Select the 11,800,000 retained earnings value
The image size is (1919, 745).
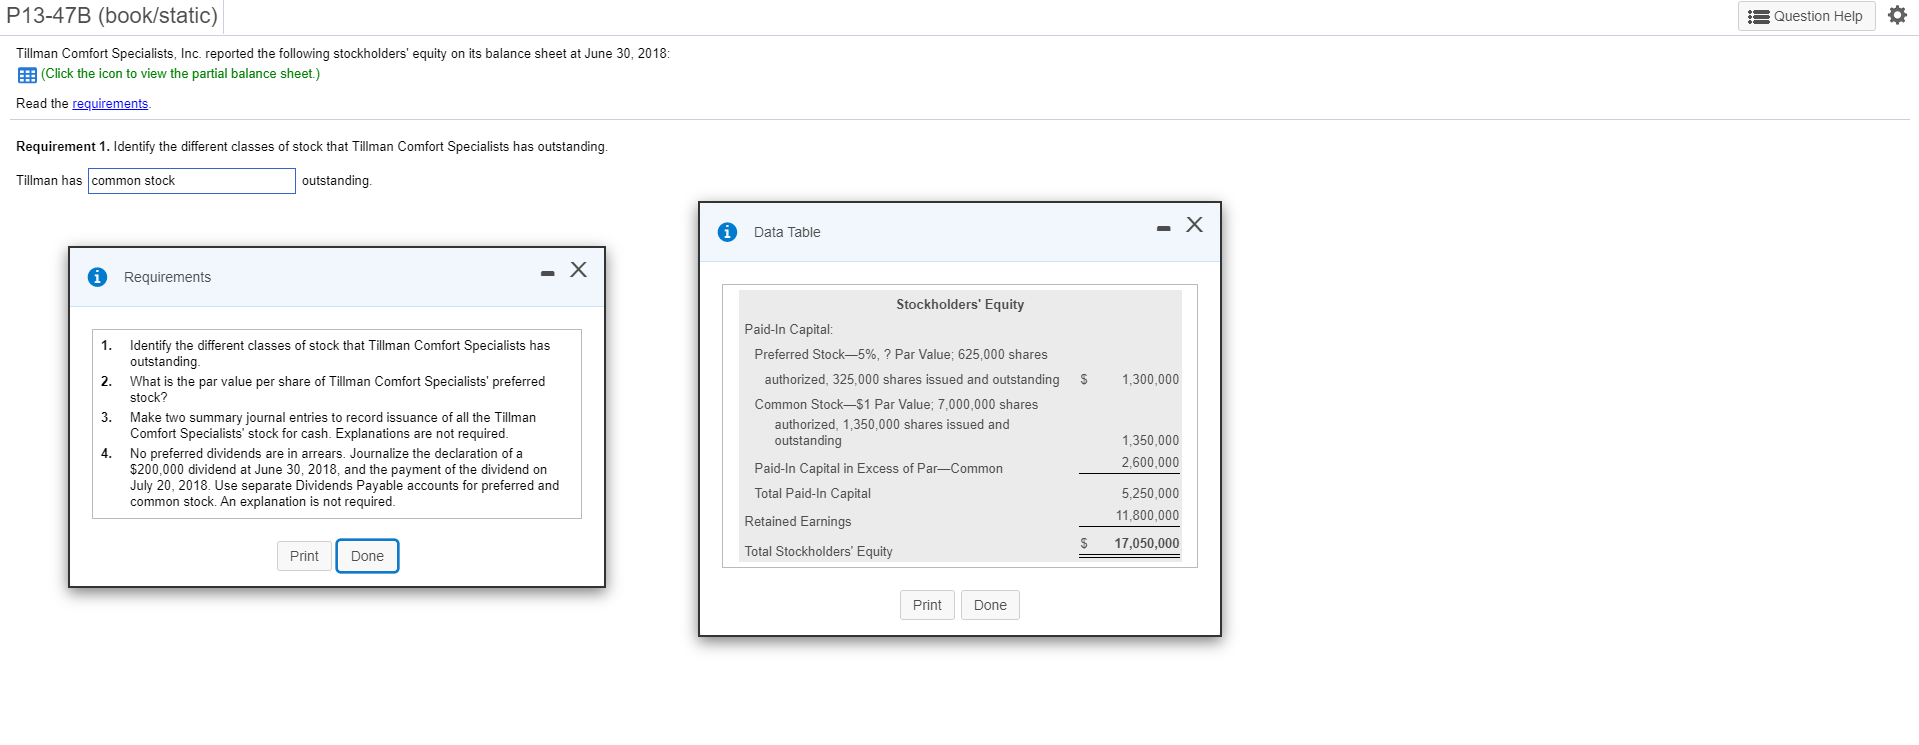(x=1147, y=516)
